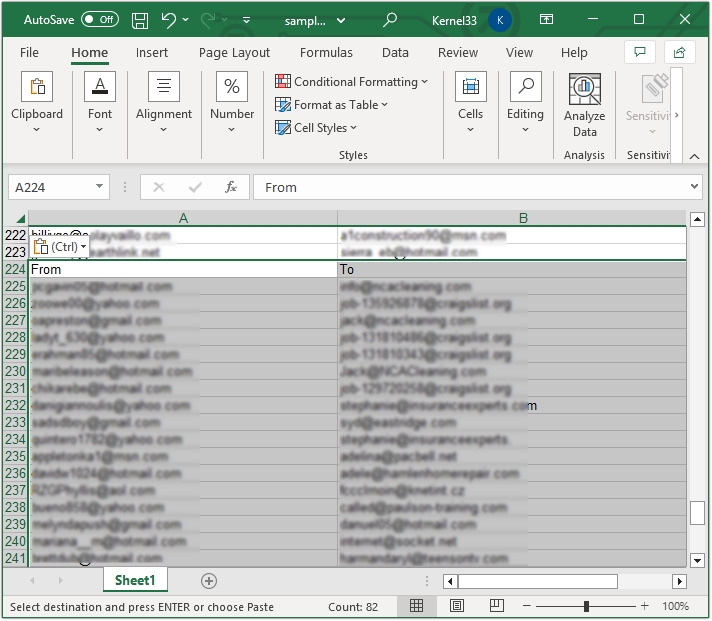Click the vertical scrollbar thumb
Image resolution: width=712 pixels, height=621 pixels.
(697, 513)
